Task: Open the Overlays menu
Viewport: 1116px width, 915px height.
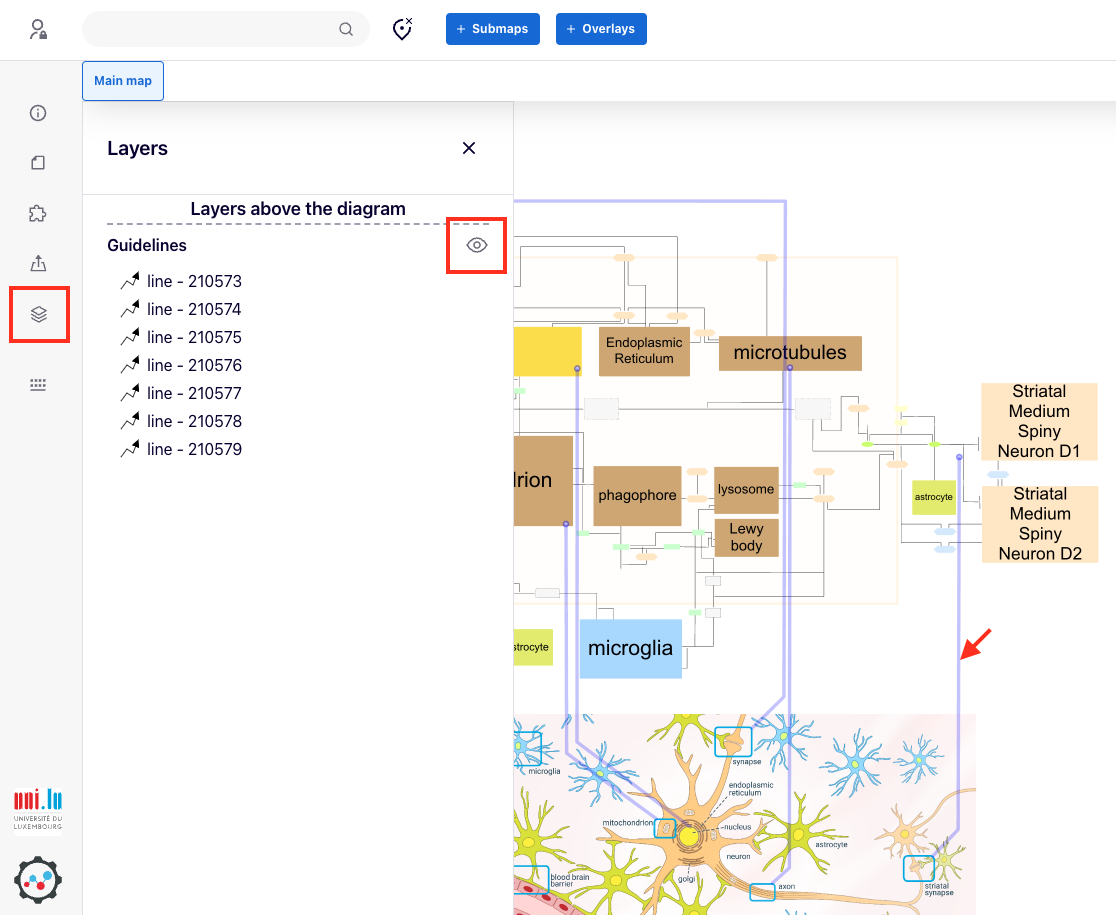Action: click(x=601, y=29)
